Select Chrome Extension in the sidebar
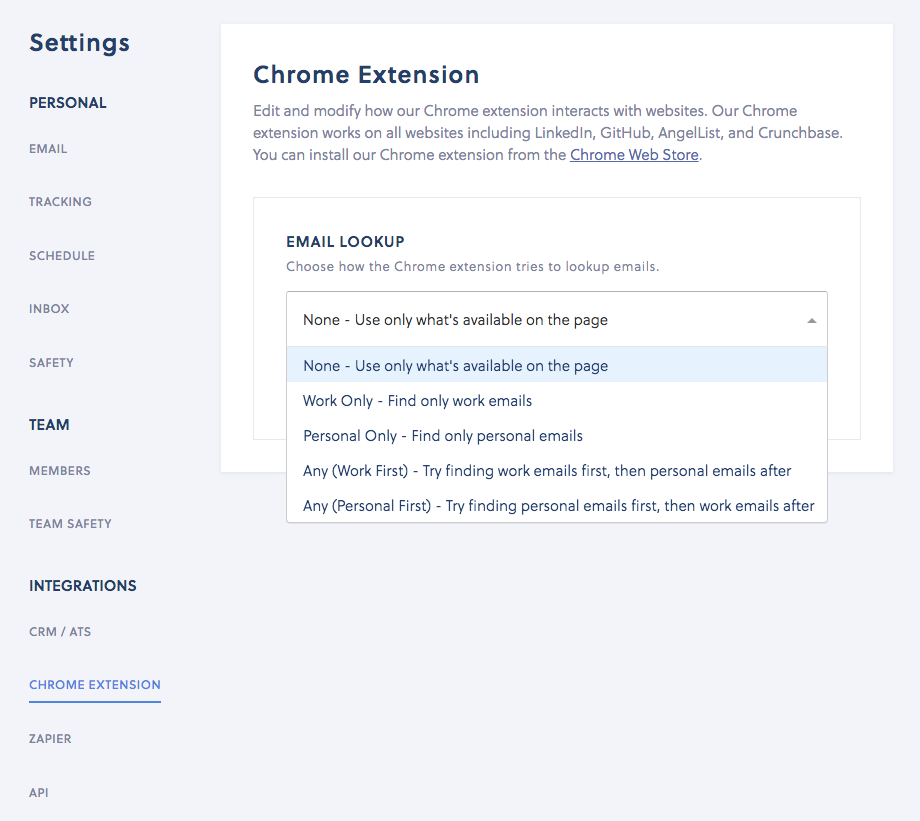Screen dimensions: 920x821 point(95,685)
